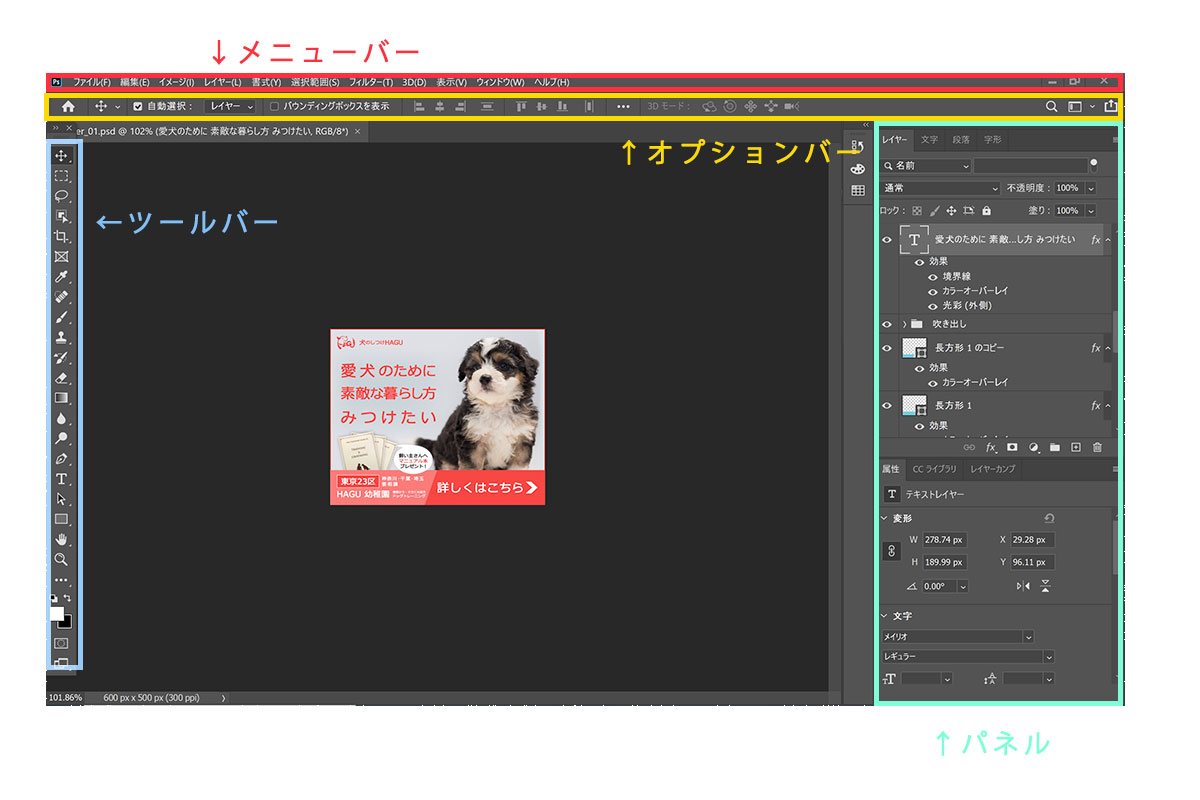Screen dimensions: 1200x800
Task: Click the Share icon in options bar
Action: pyautogui.click(x=1110, y=106)
